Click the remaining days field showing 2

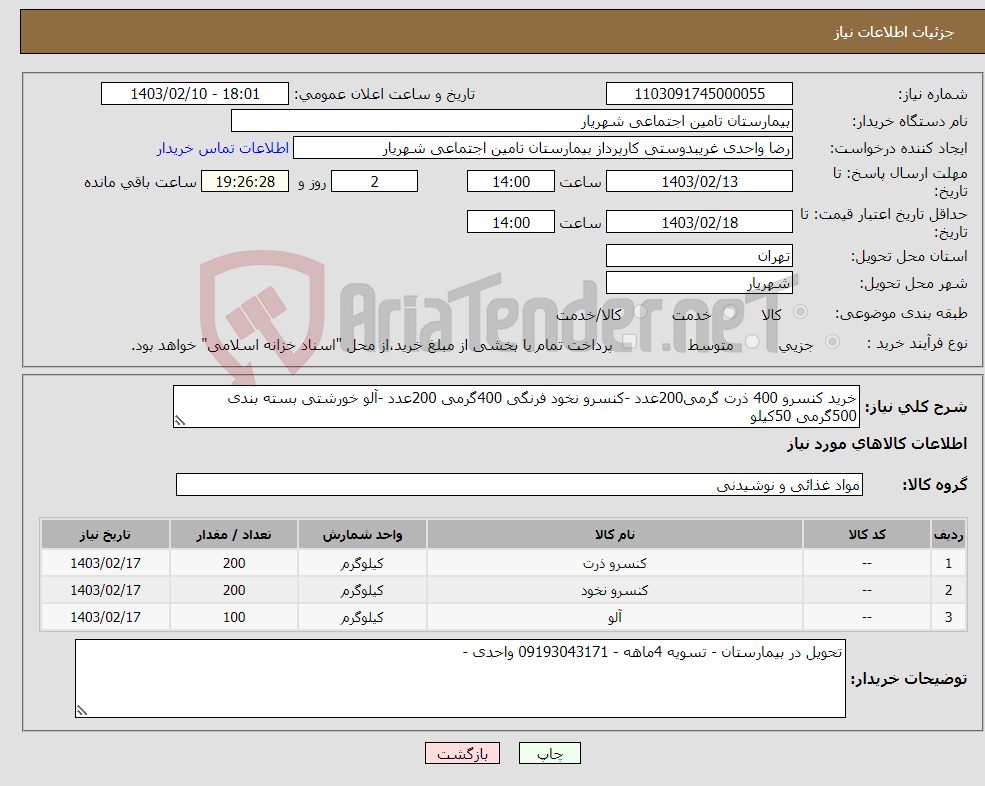click(374, 182)
